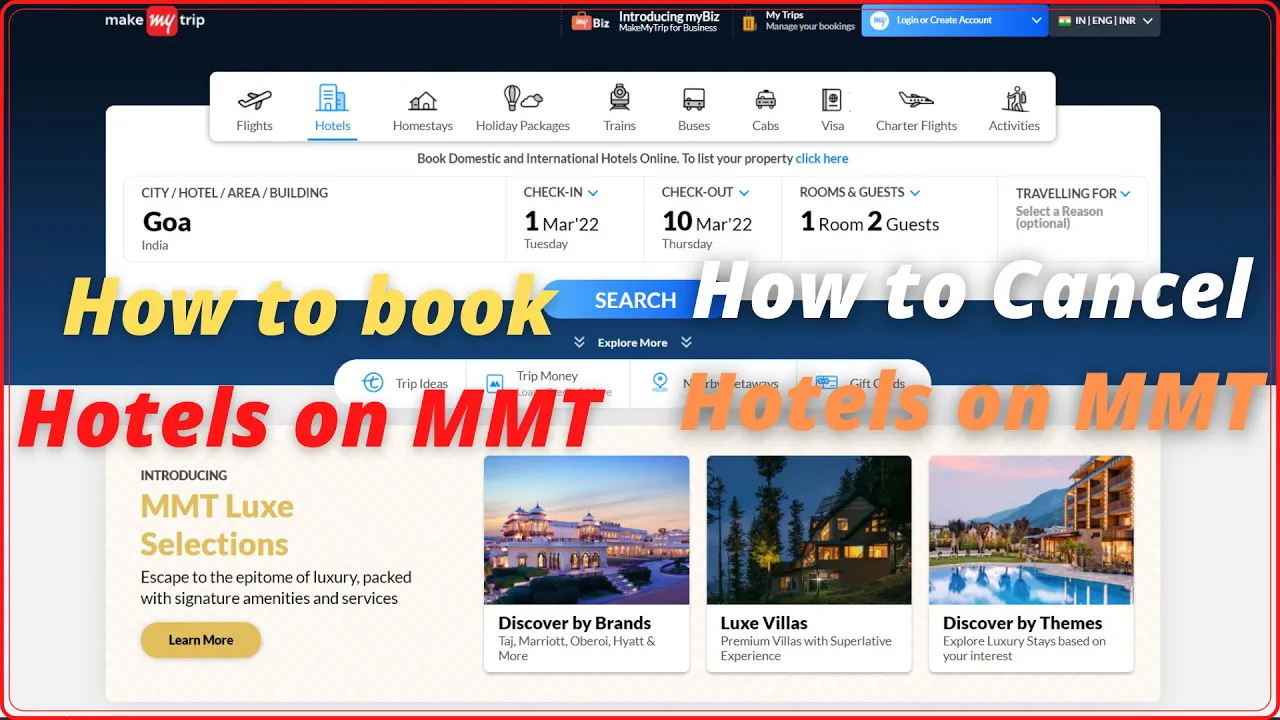Switch to the Activities tab label

(1014, 126)
